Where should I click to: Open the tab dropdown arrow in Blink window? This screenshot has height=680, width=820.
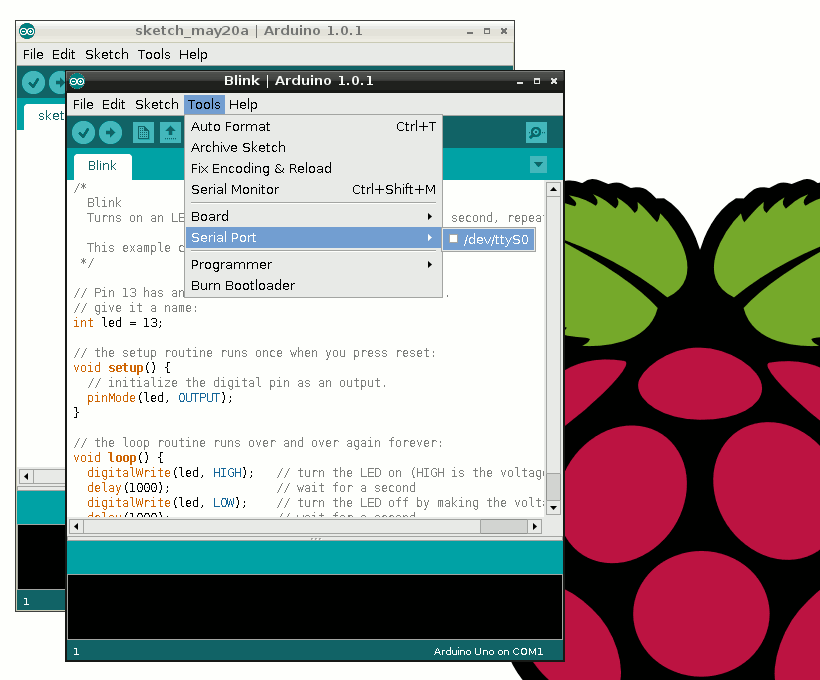(538, 165)
